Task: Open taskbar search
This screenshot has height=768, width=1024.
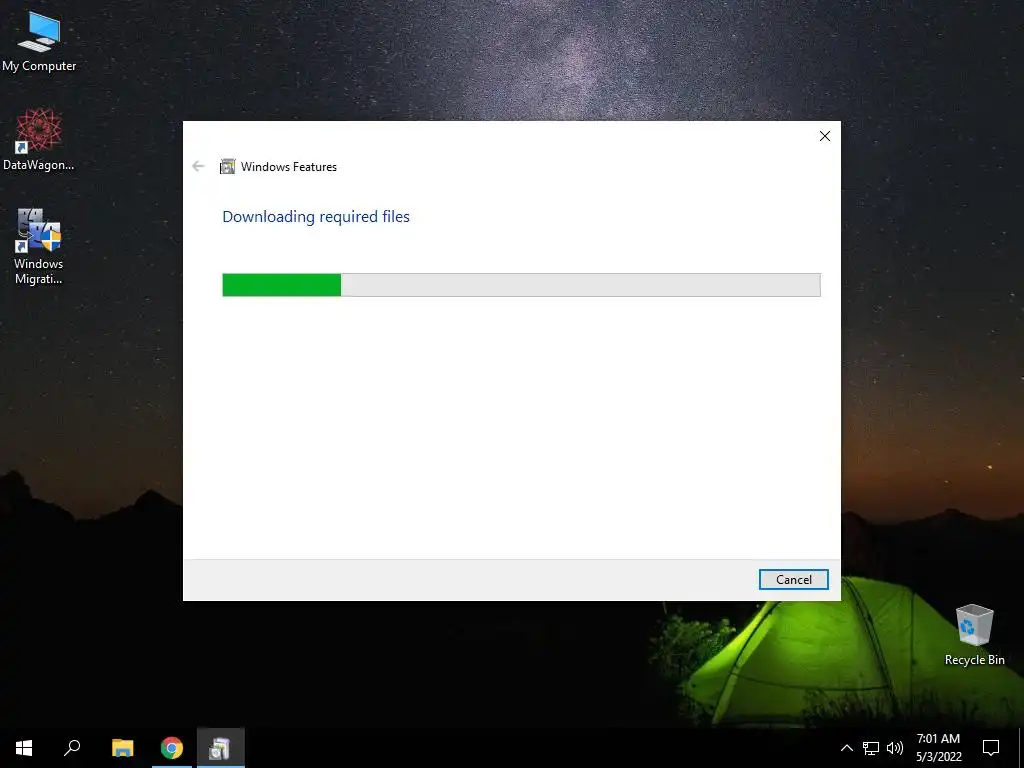Action: 72,748
